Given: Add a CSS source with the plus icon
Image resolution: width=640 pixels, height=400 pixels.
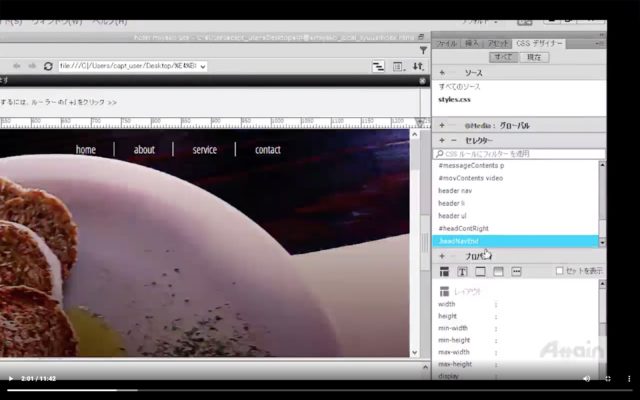Looking at the screenshot, I should coord(442,73).
